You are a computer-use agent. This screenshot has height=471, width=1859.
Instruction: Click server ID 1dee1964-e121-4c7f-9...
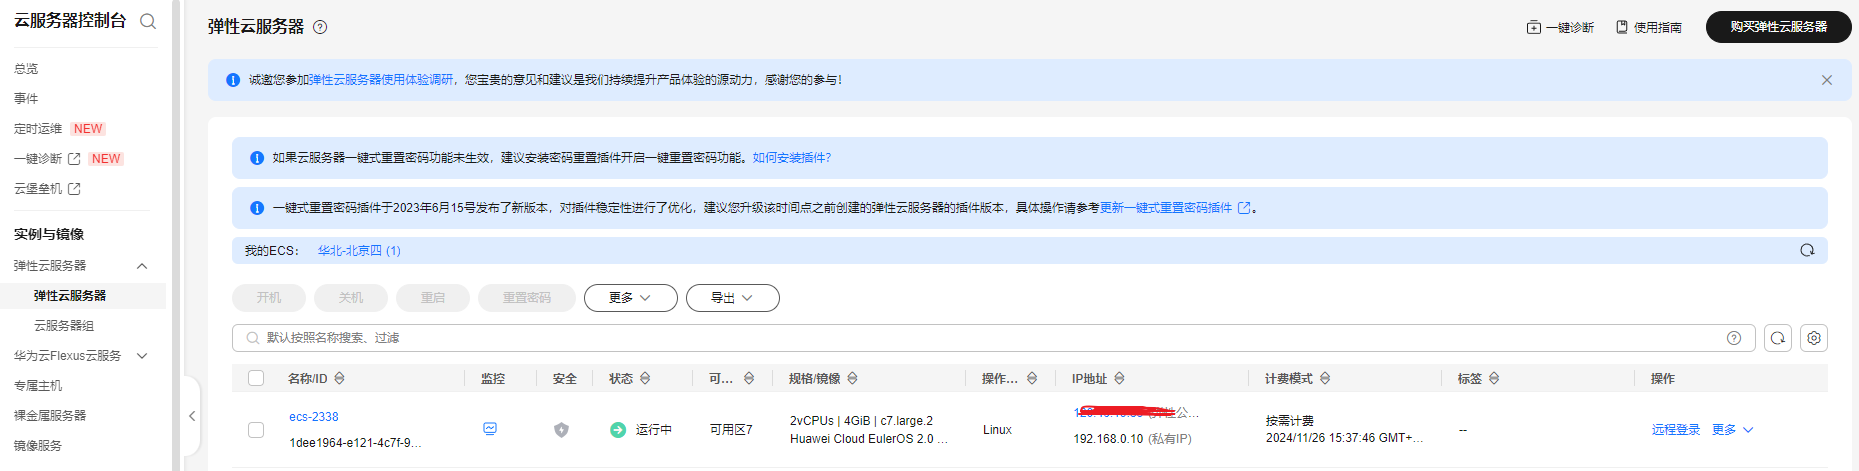click(x=355, y=443)
